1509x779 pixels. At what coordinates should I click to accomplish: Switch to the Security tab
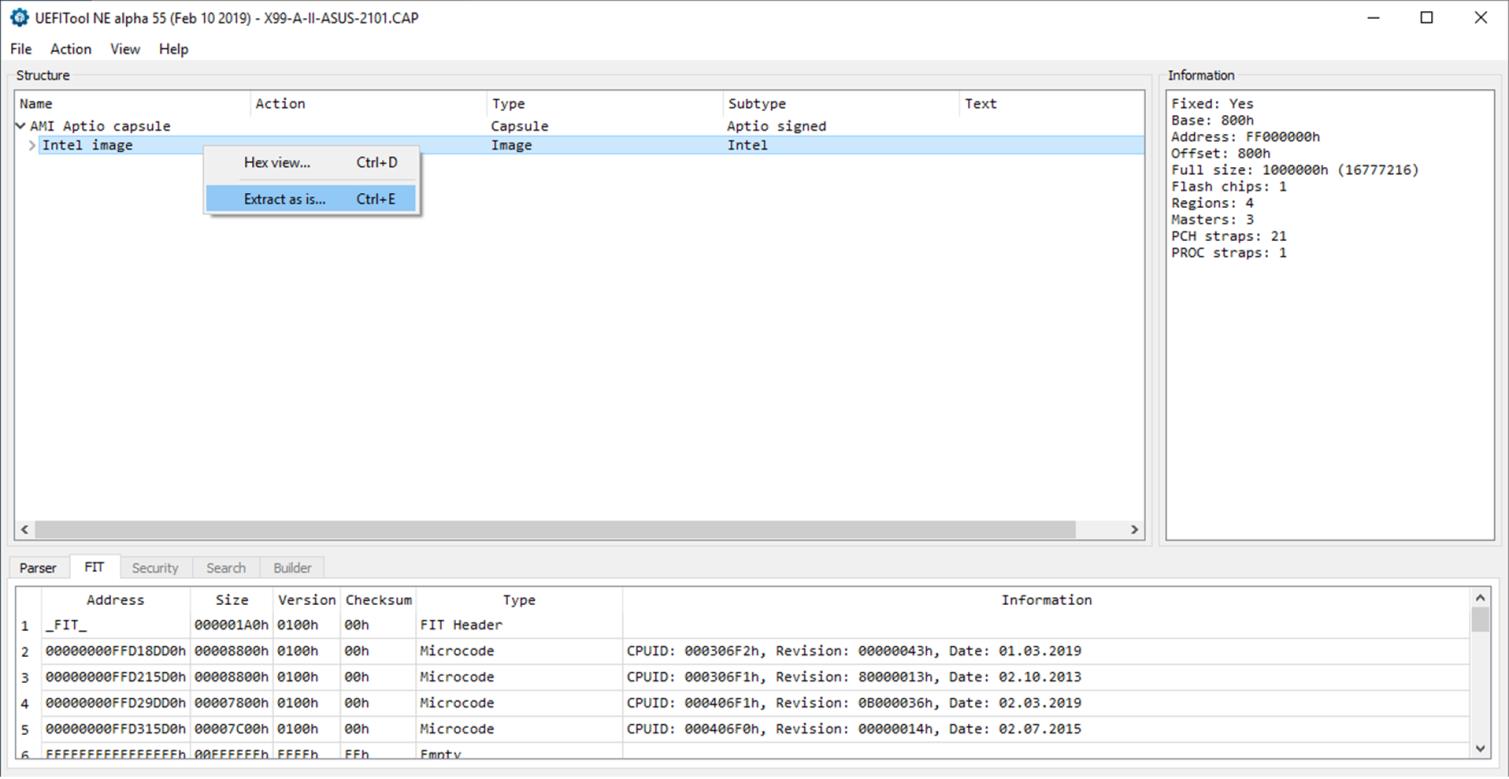(155, 568)
